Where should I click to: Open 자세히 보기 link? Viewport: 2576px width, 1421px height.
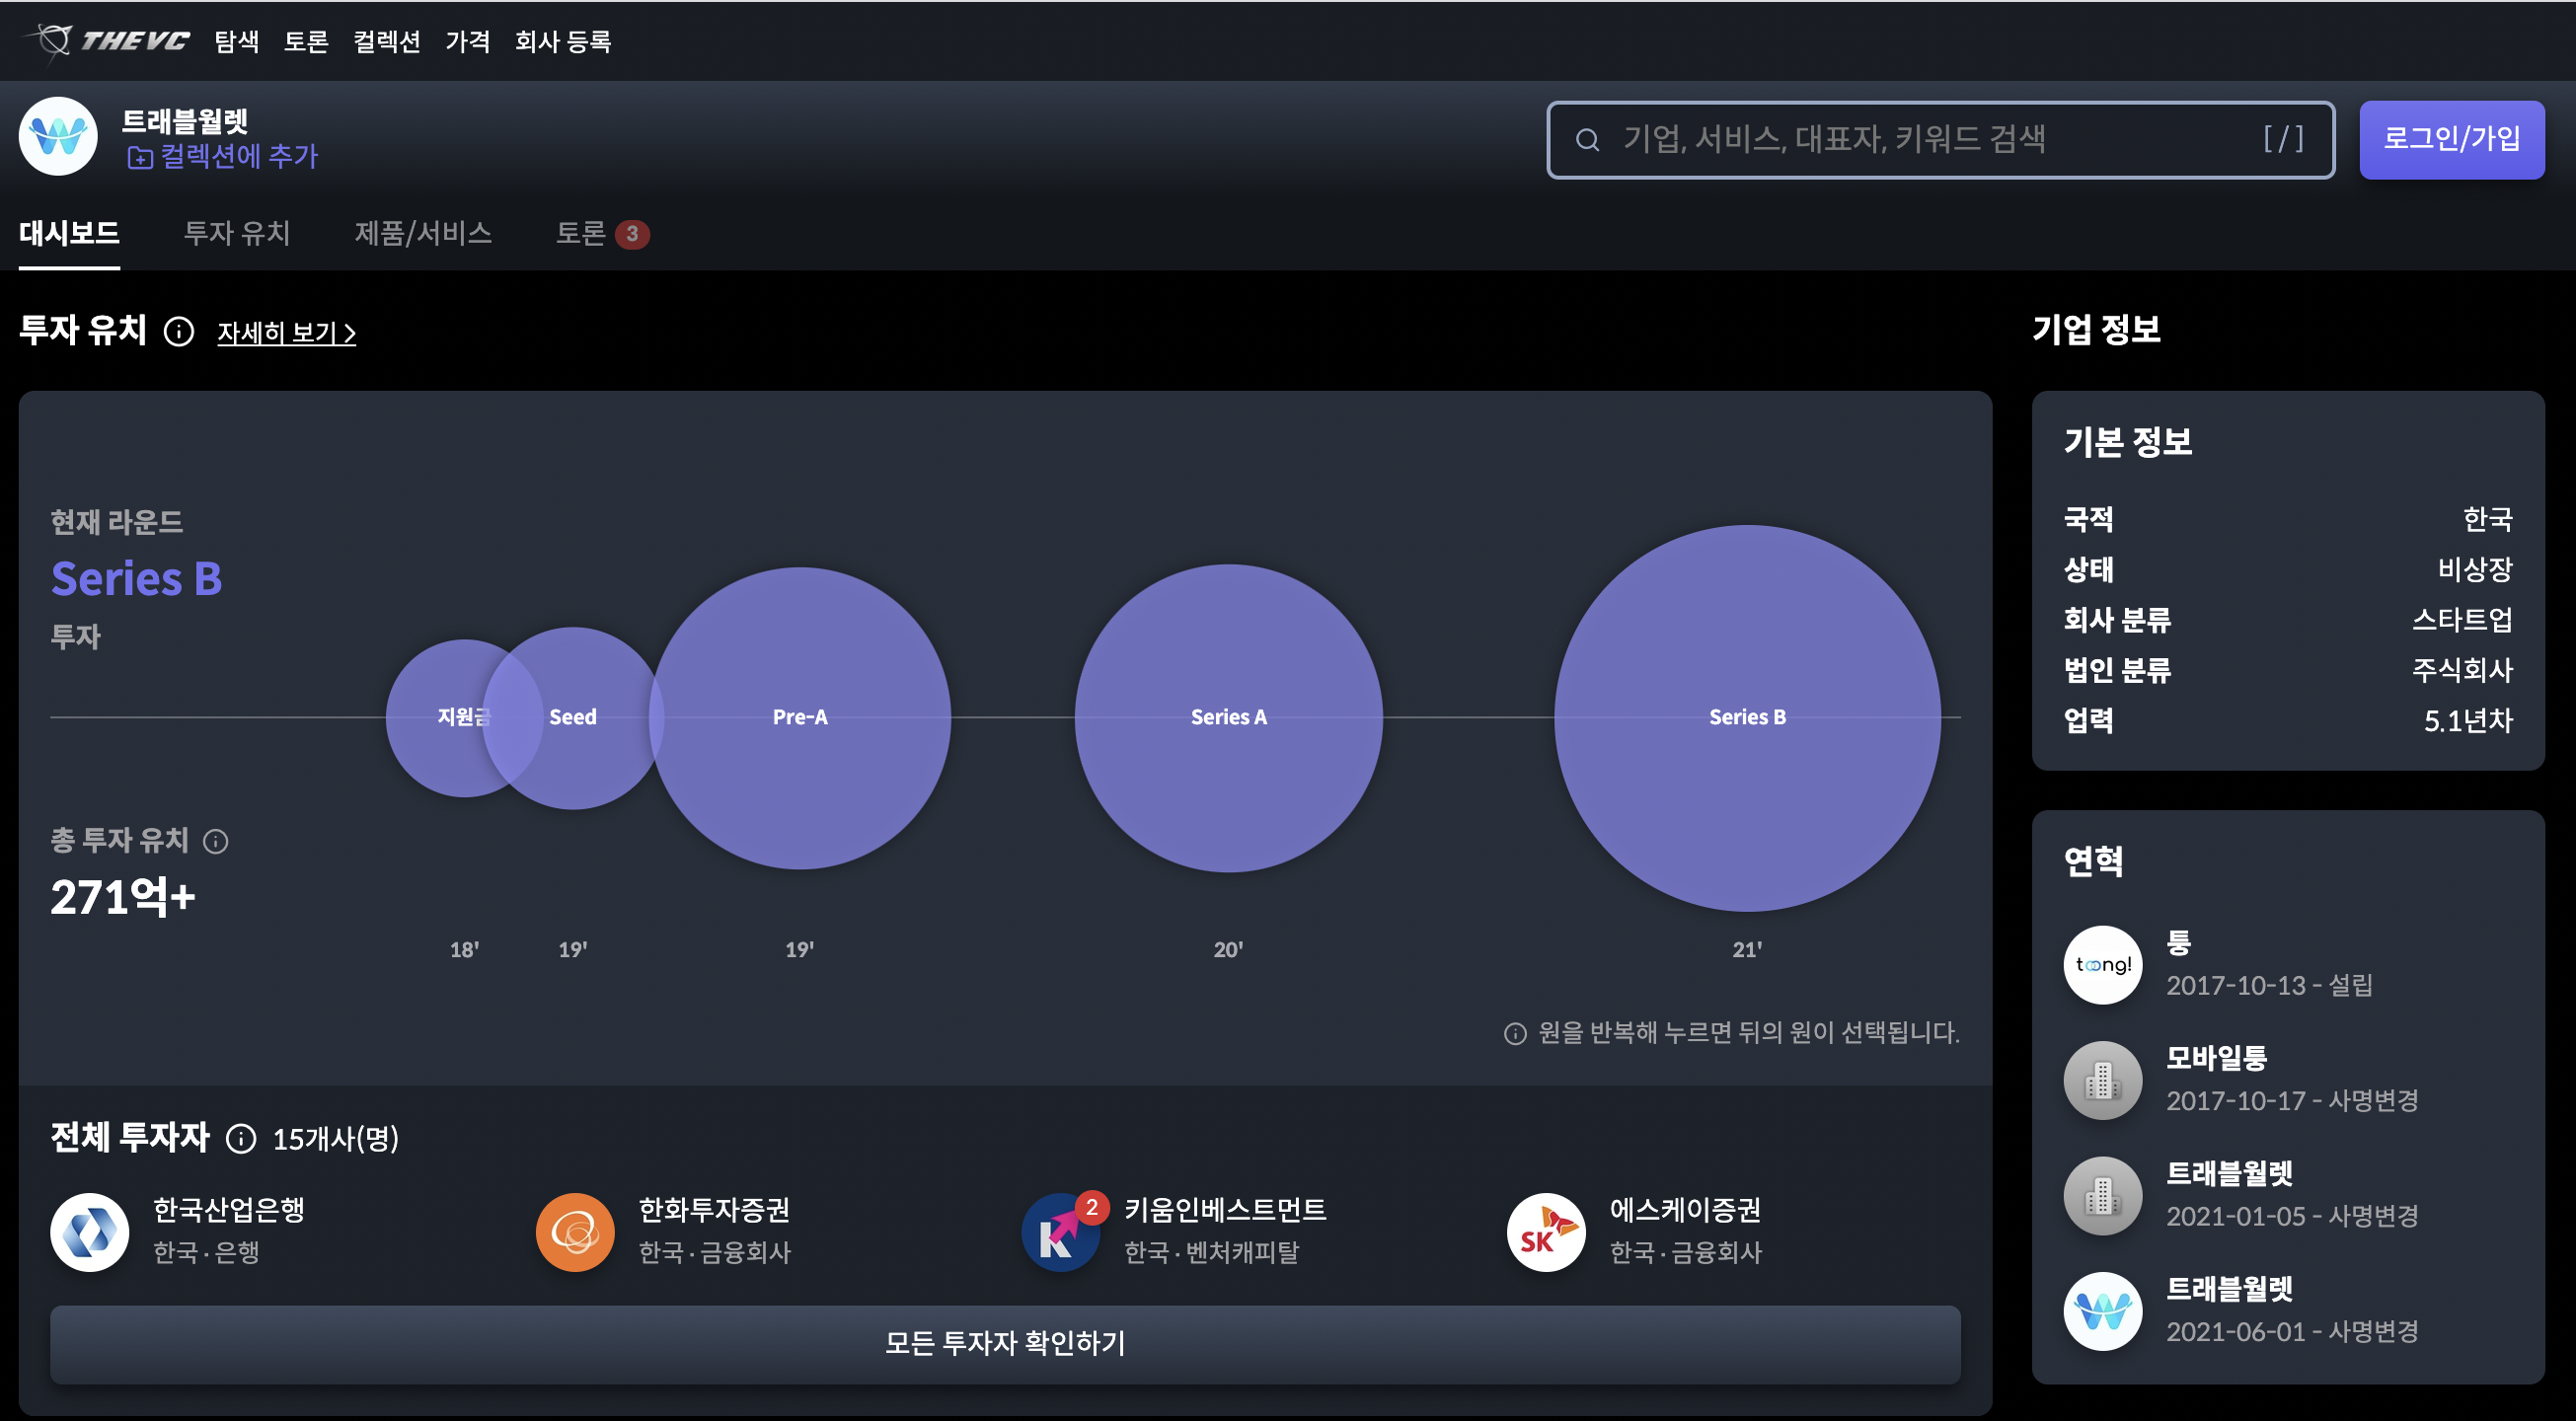pos(286,333)
